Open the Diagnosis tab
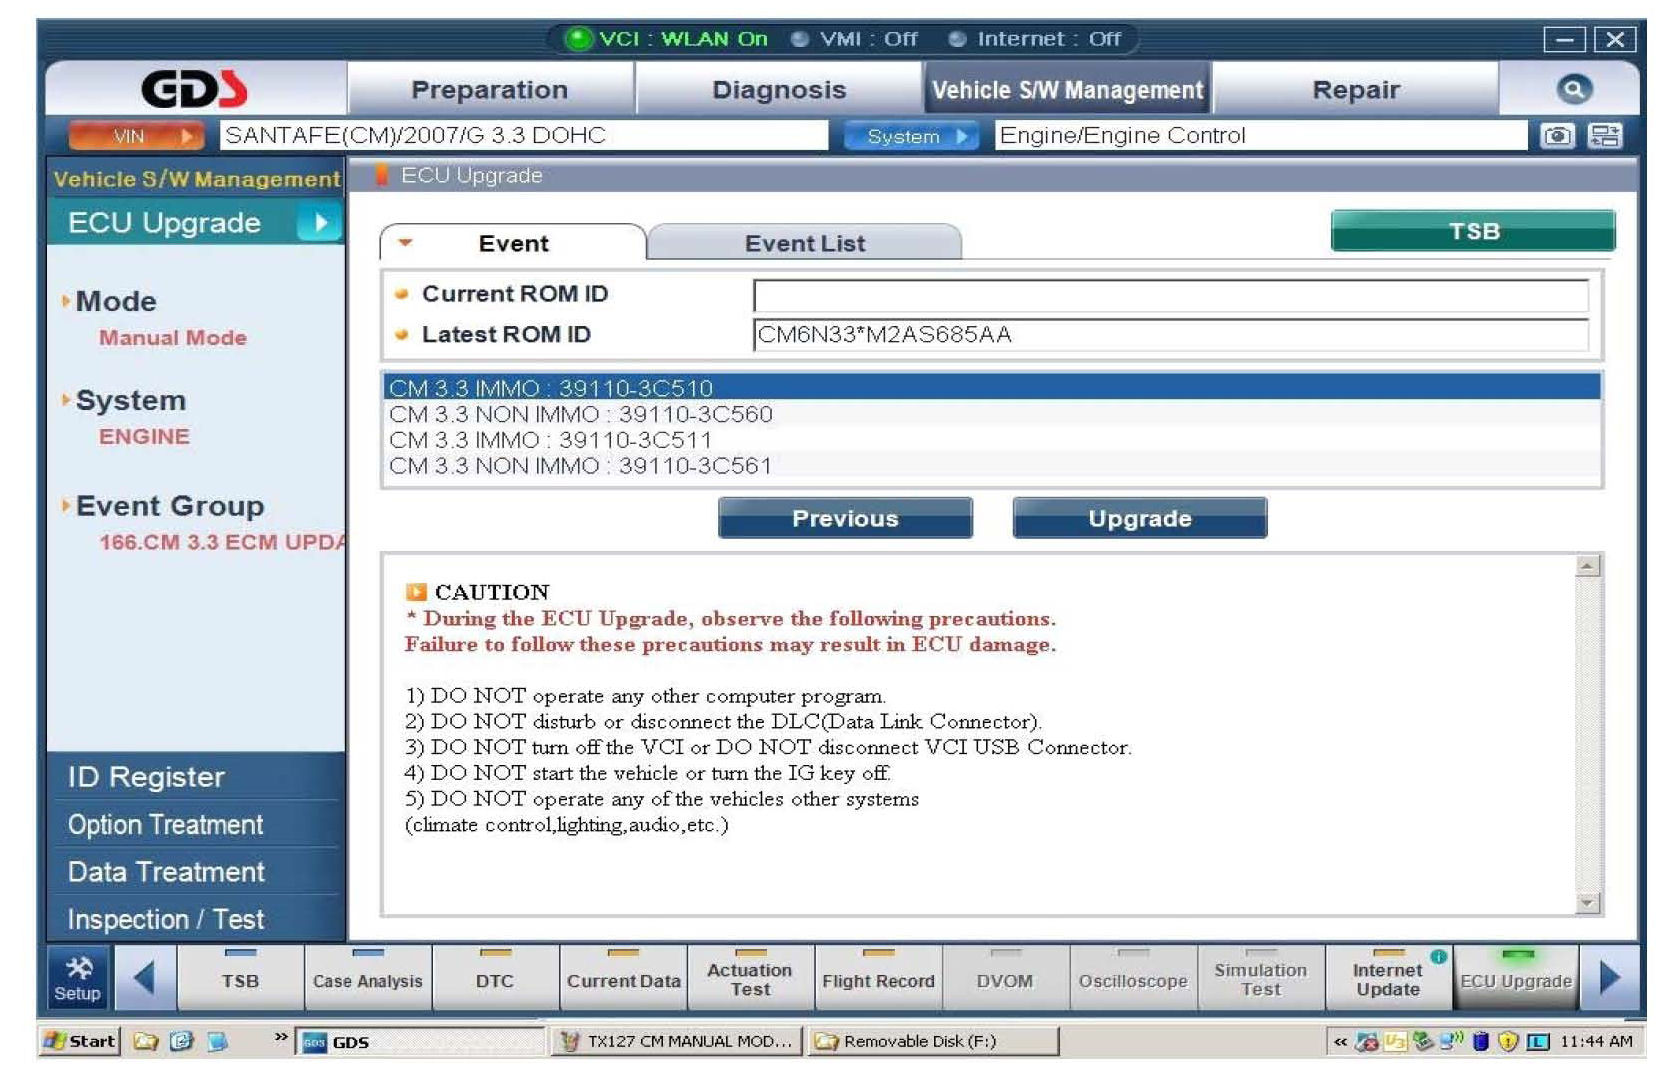Image resolution: width=1672 pixels, height=1083 pixels. click(778, 90)
